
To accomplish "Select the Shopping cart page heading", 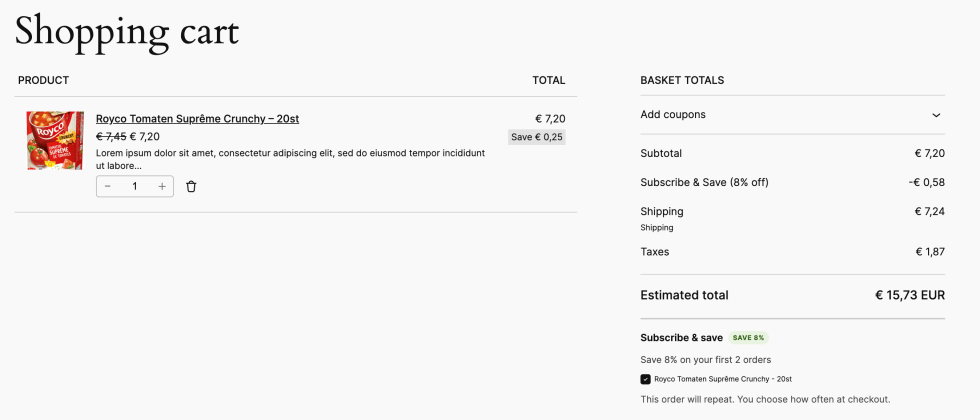I will click(127, 31).
